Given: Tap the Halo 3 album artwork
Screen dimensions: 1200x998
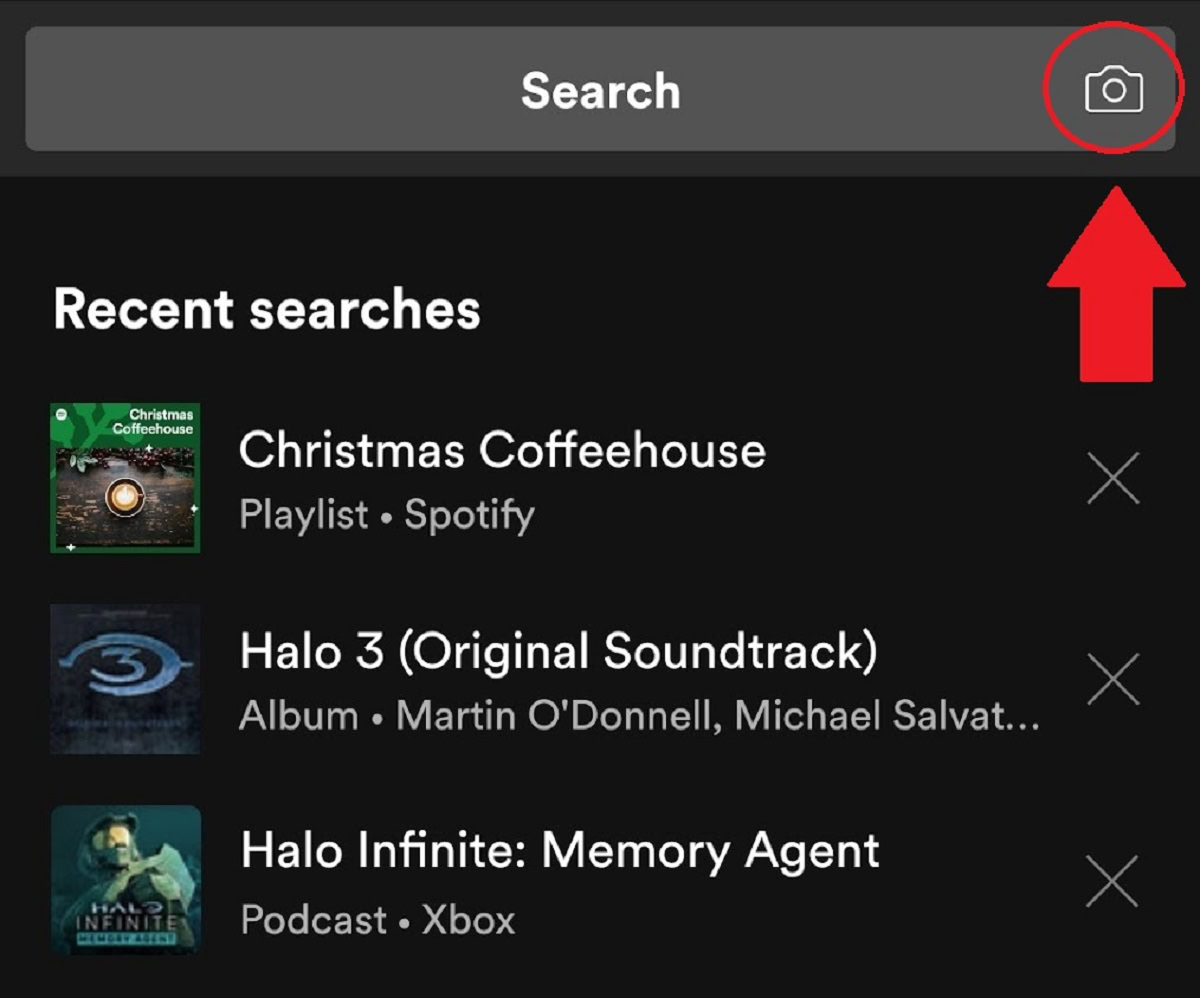Looking at the screenshot, I should [124, 678].
